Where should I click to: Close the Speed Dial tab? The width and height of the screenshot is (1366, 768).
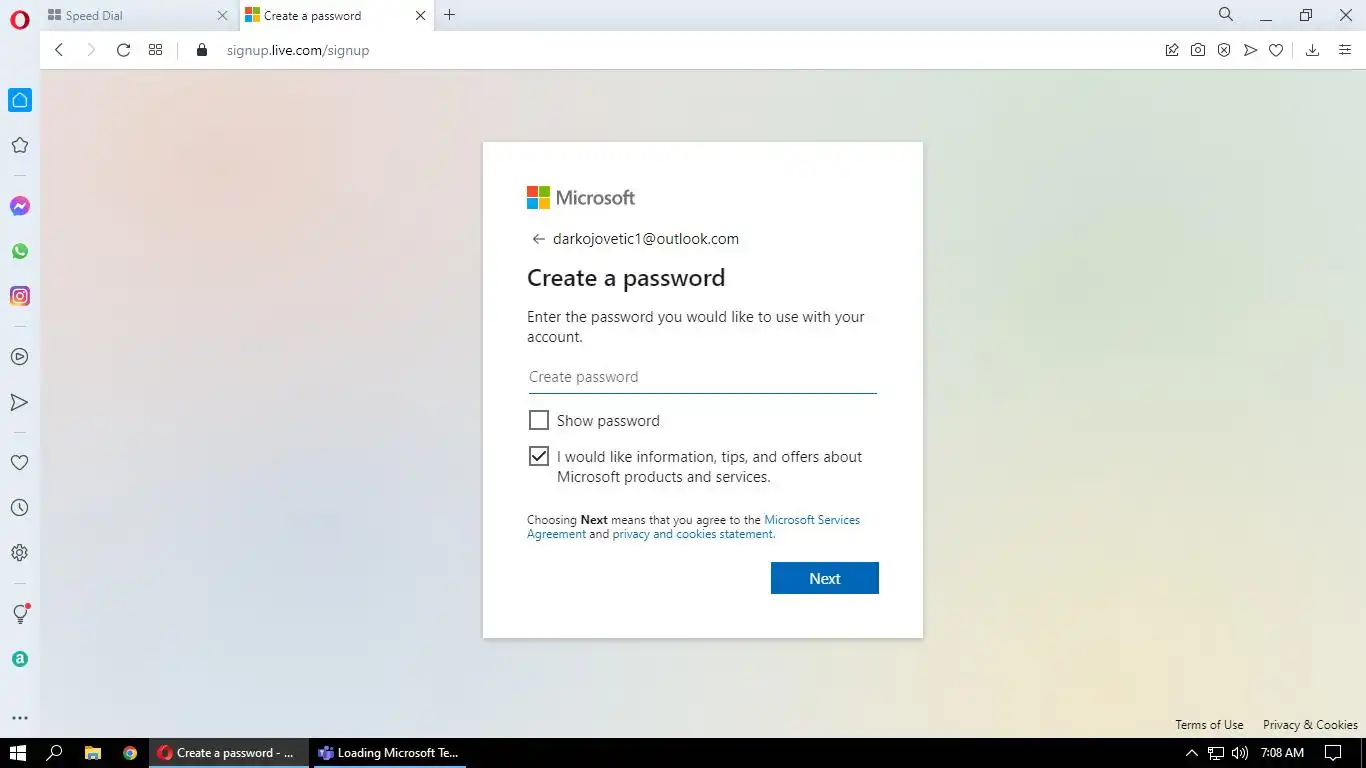222,15
